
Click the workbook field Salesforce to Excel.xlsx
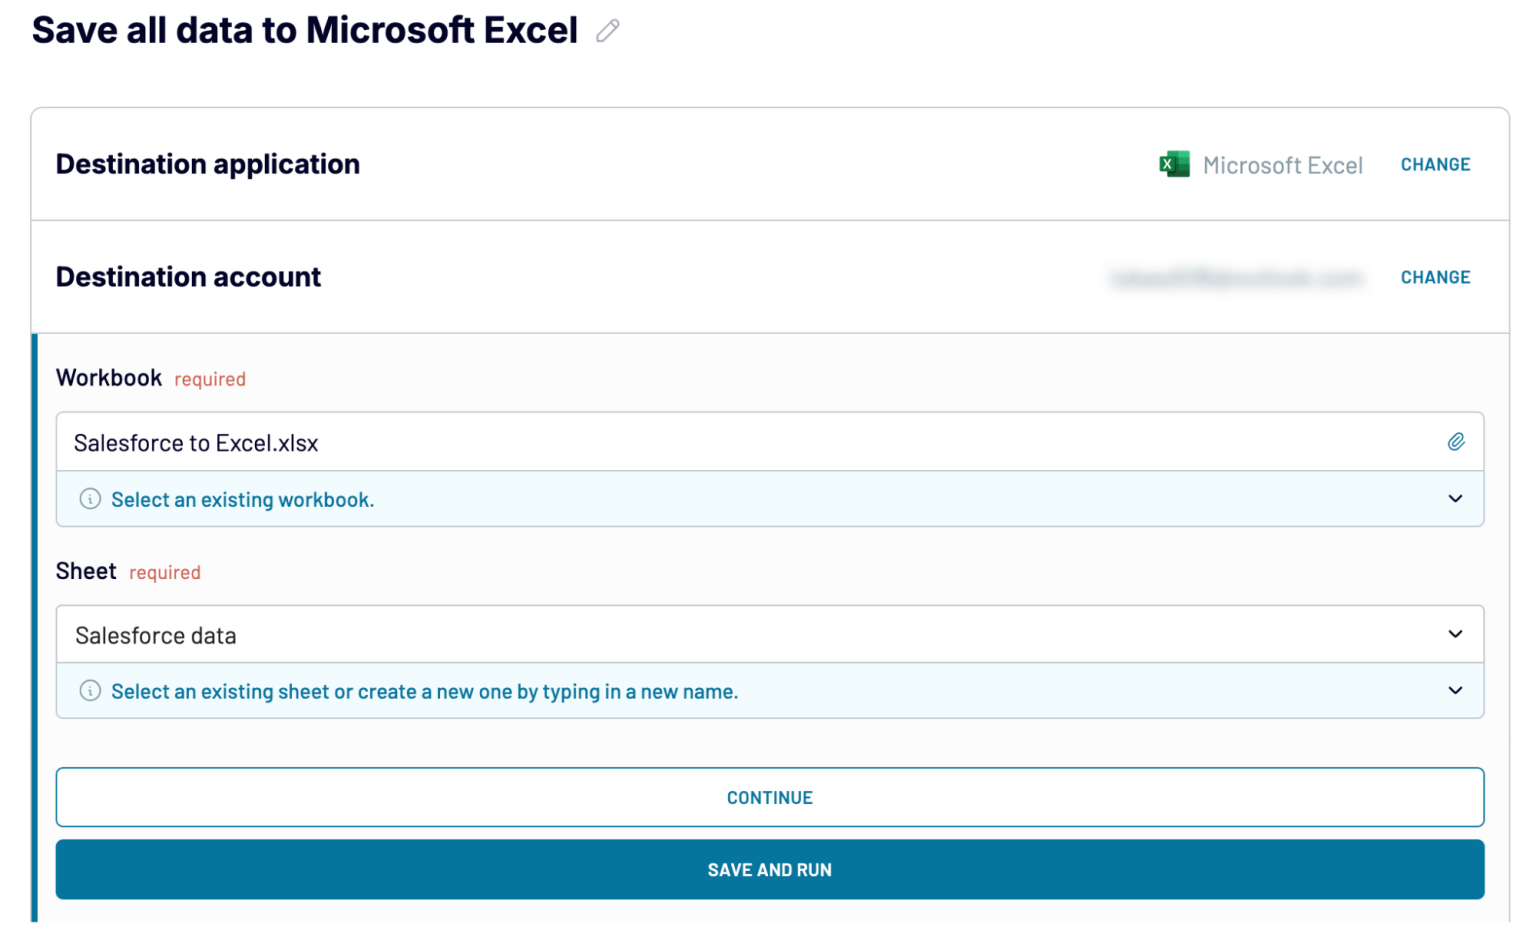[400, 441]
